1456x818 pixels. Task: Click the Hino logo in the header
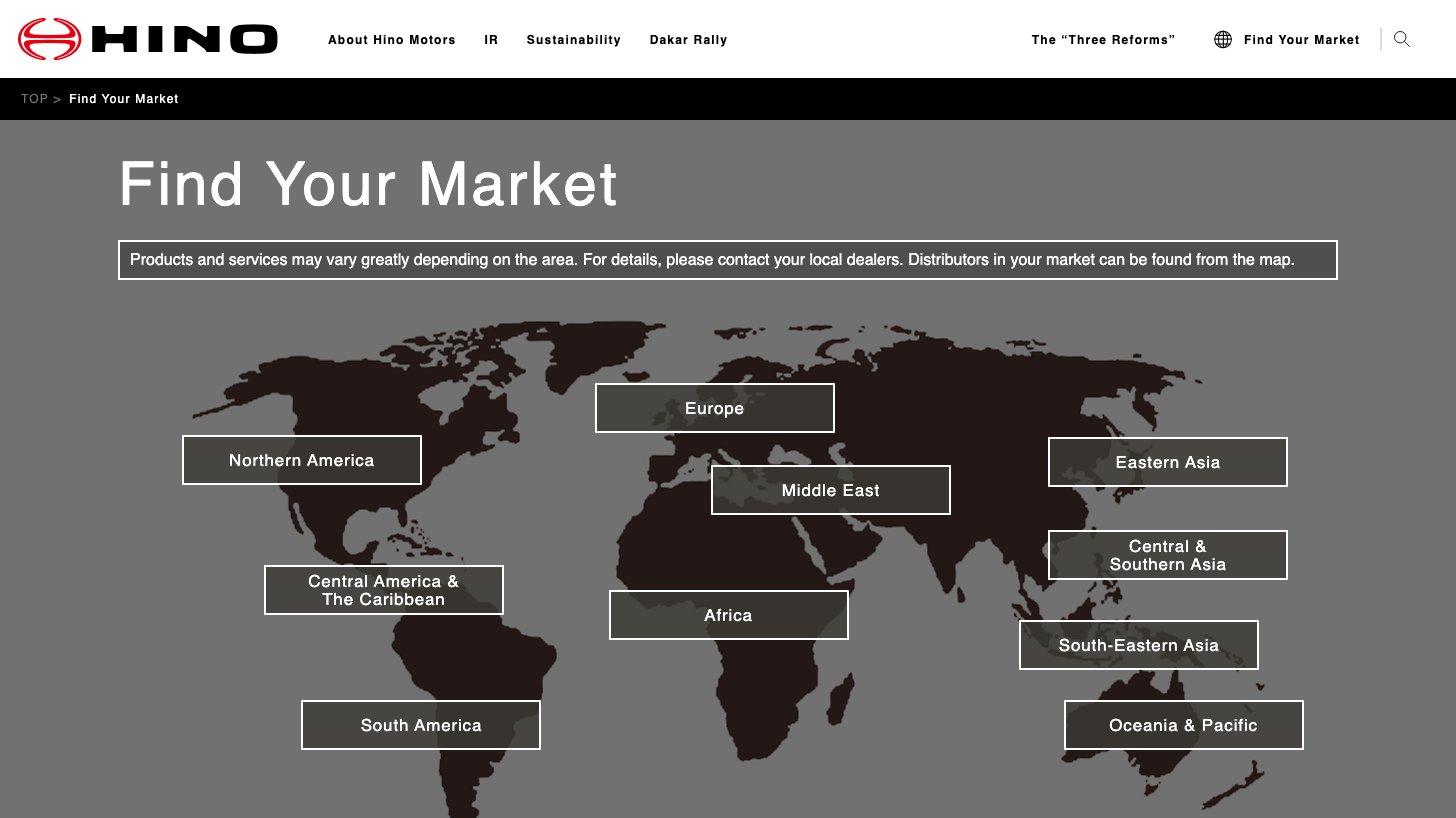coord(148,39)
